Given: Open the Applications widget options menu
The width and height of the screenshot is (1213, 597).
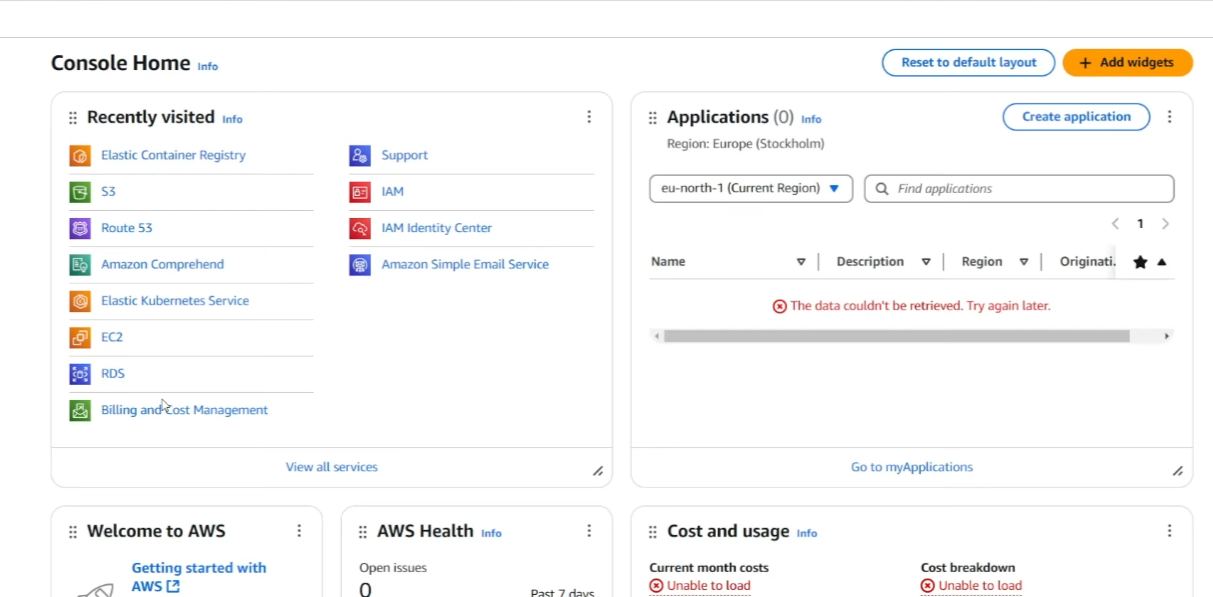Looking at the screenshot, I should [x=1169, y=117].
